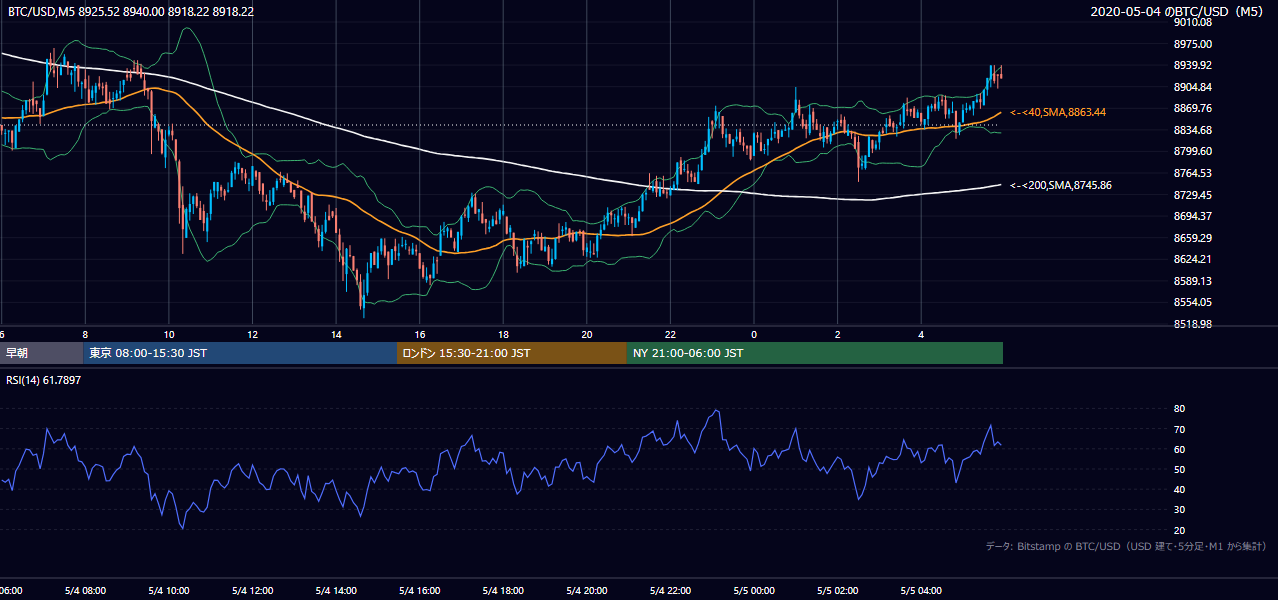Click the 5/4 14:00 date axis label
1278x600 pixels.
coord(336,591)
